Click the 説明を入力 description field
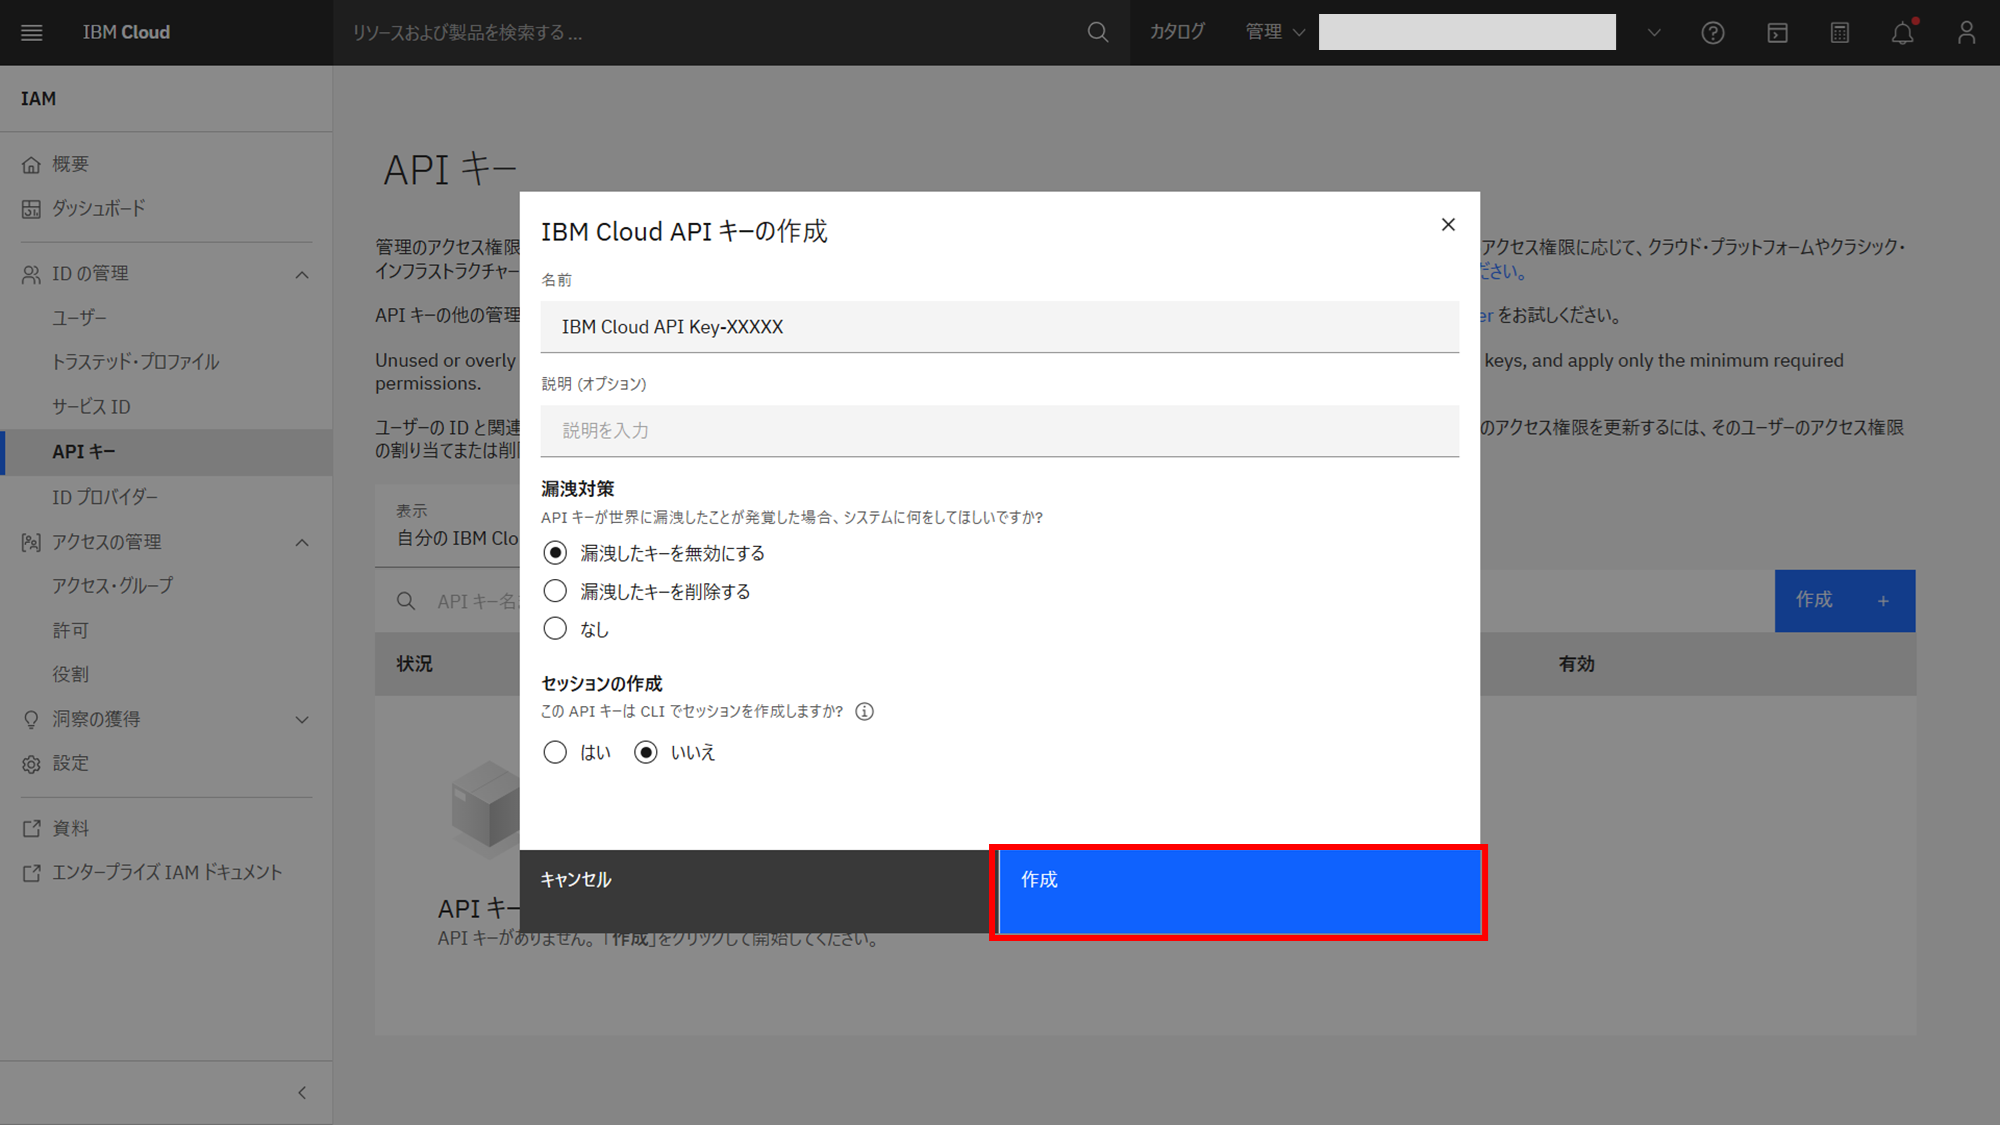2000x1125 pixels. tap(999, 430)
